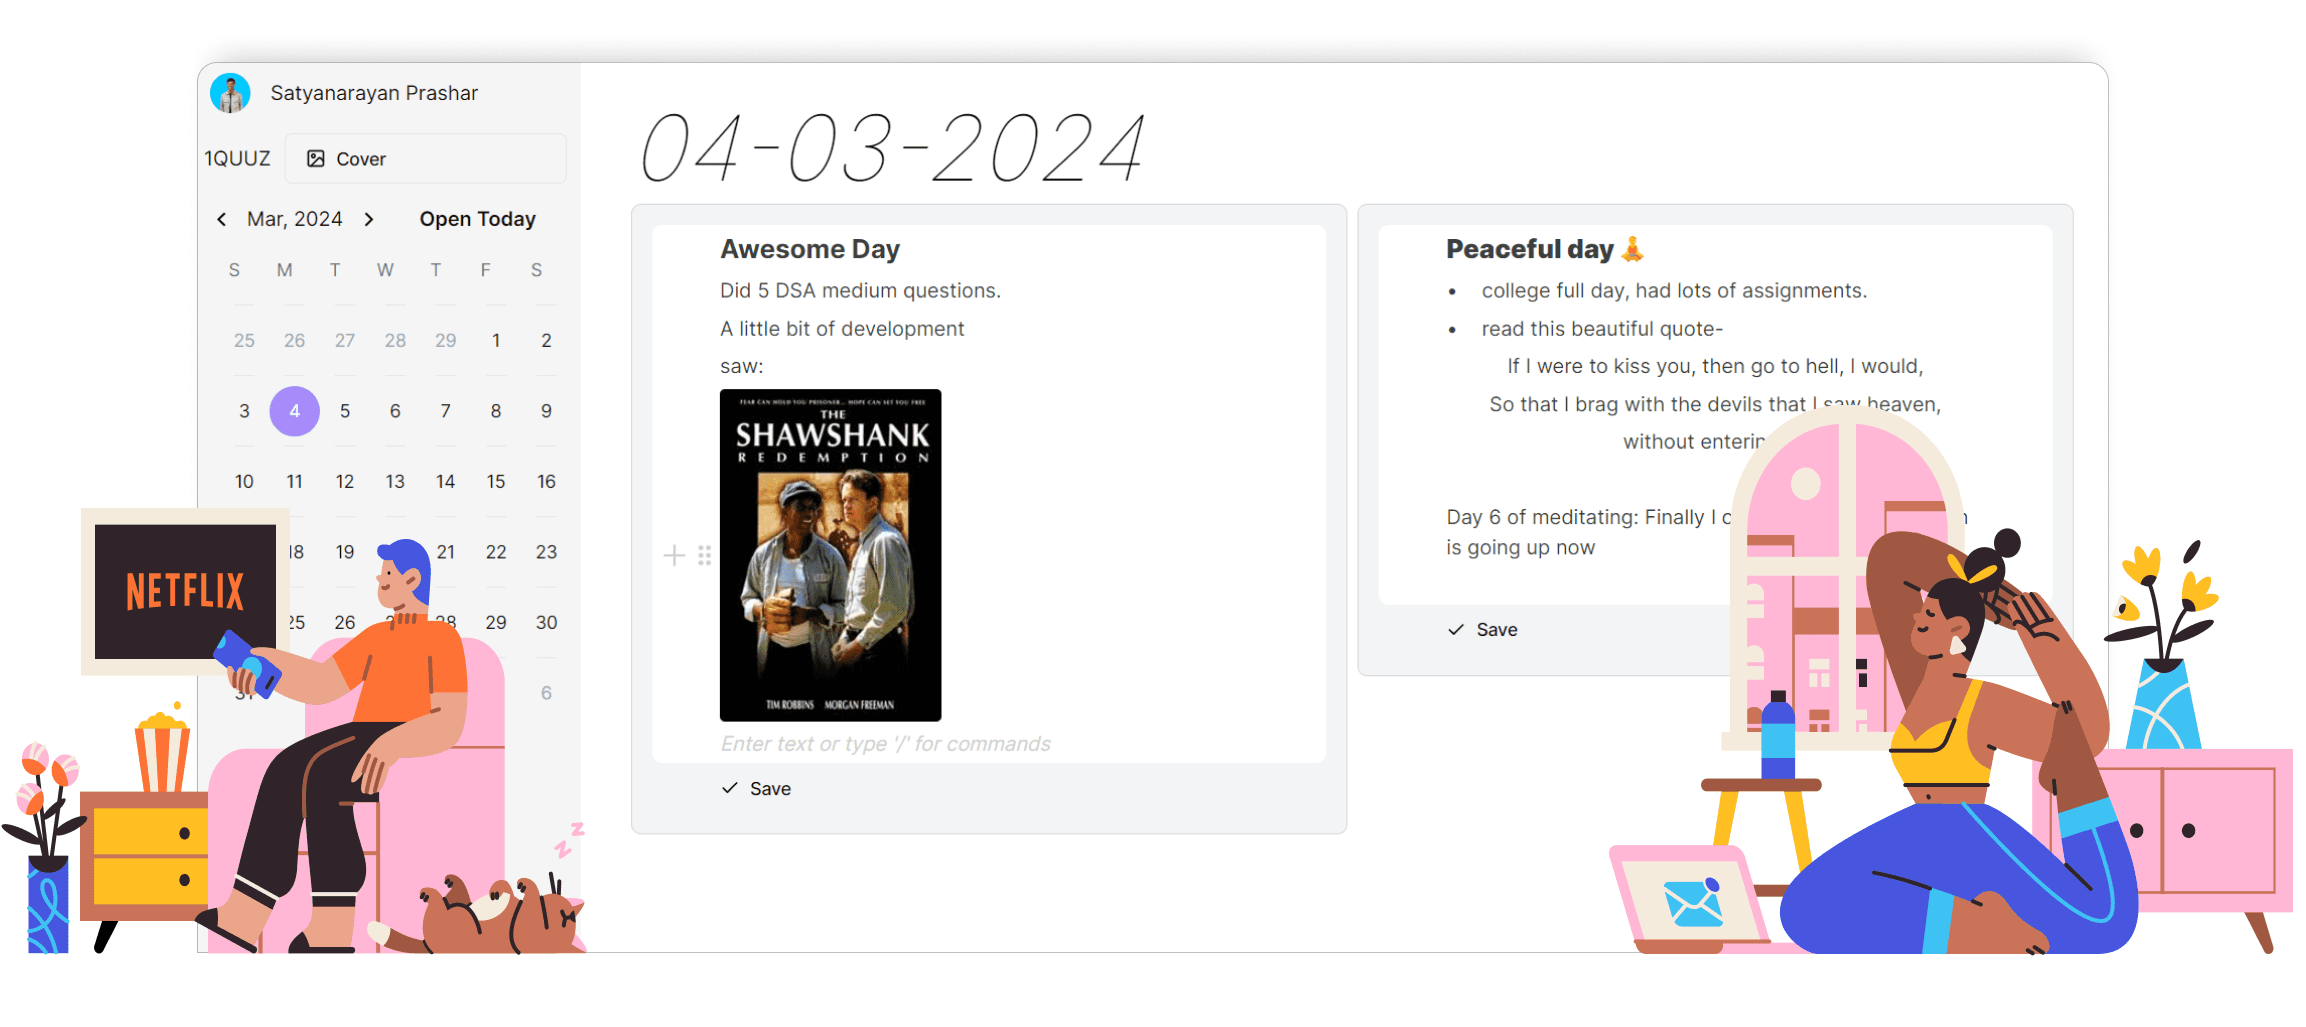The height and width of the screenshot is (1027, 2306).
Task: Select next-month date 6
Action: point(546,693)
